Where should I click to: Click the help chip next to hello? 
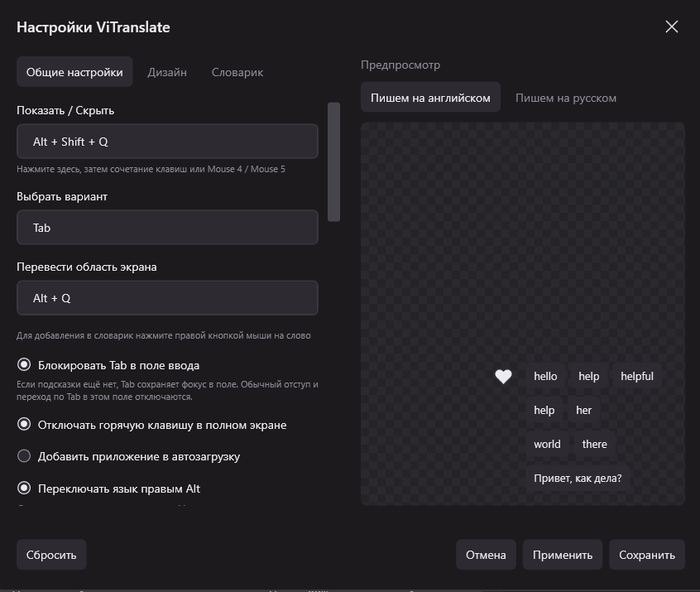(589, 376)
